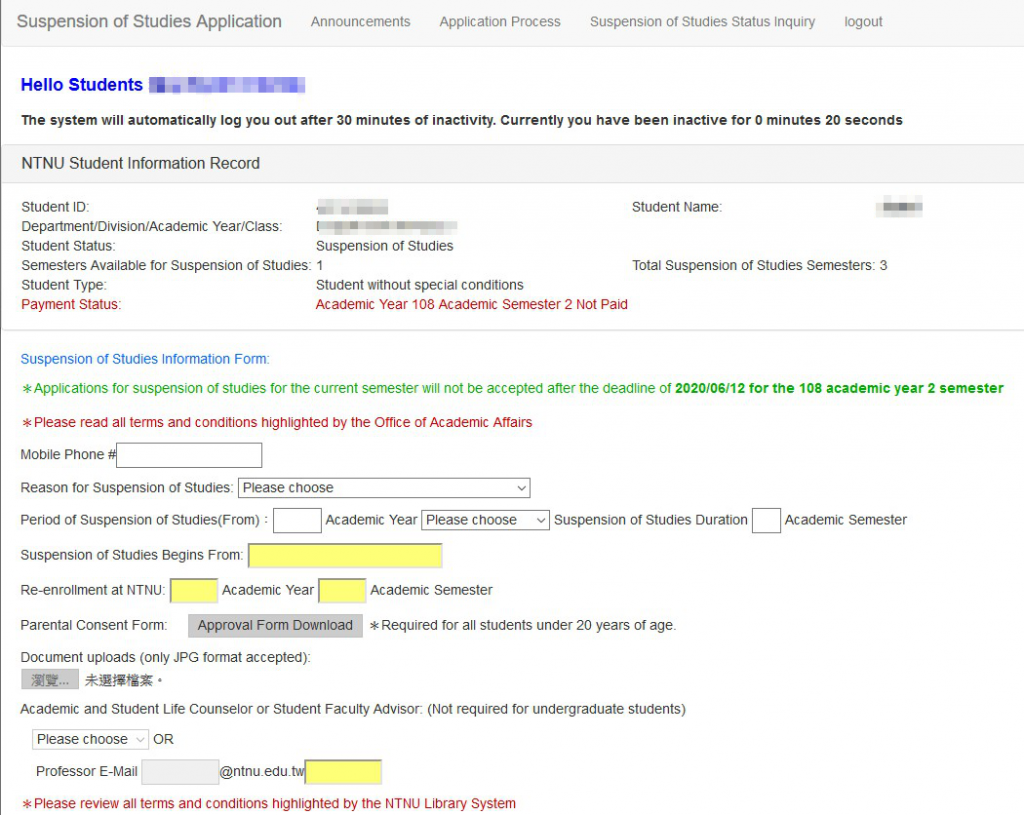Click the red Office of Academic Affairs terms notice
The height and width of the screenshot is (815, 1024).
tap(278, 423)
